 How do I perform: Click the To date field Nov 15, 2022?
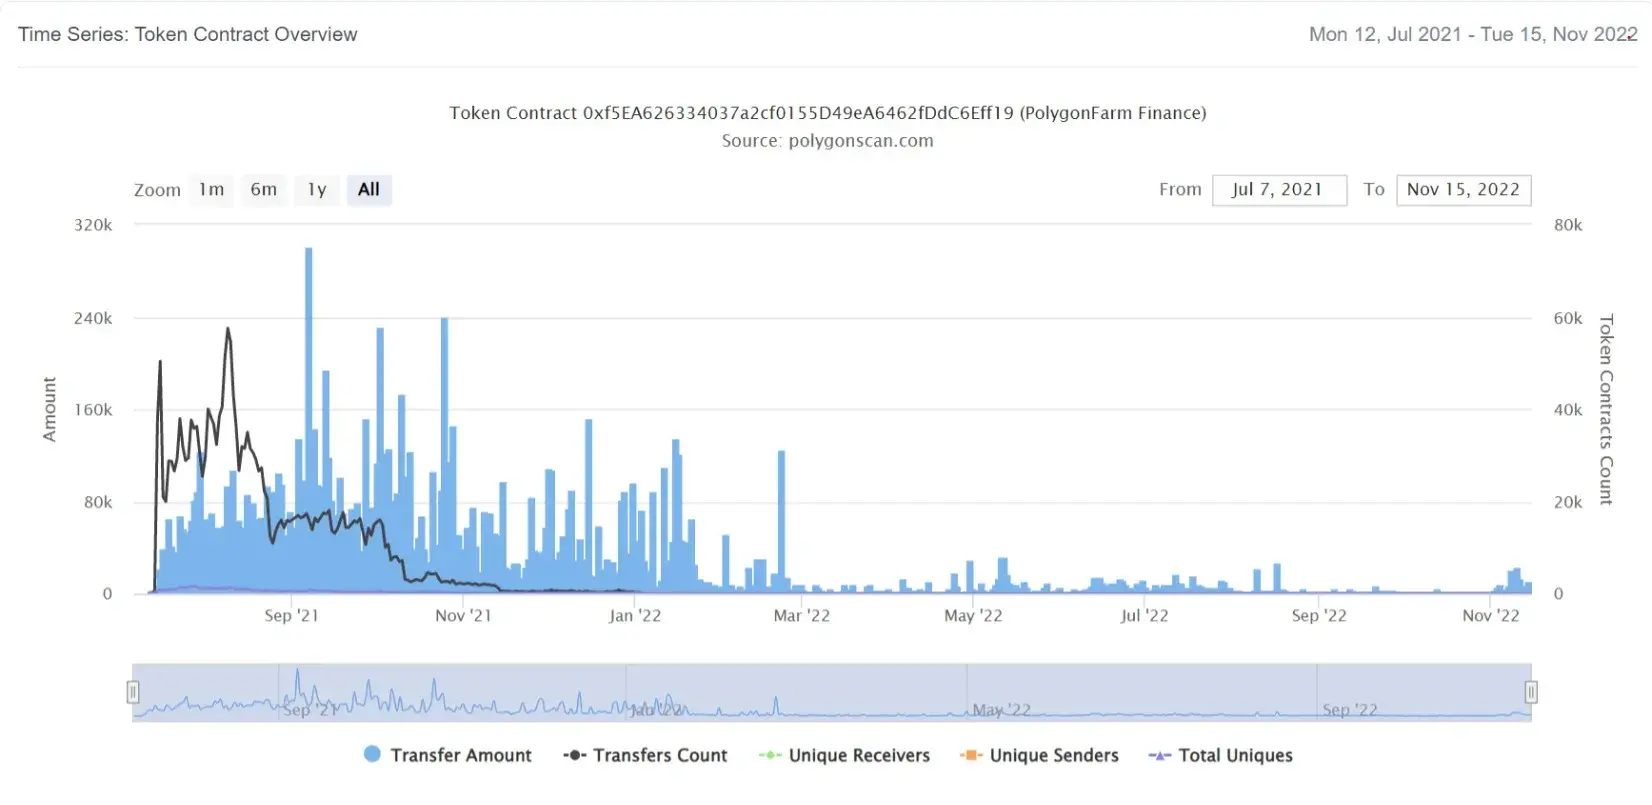coord(1463,190)
